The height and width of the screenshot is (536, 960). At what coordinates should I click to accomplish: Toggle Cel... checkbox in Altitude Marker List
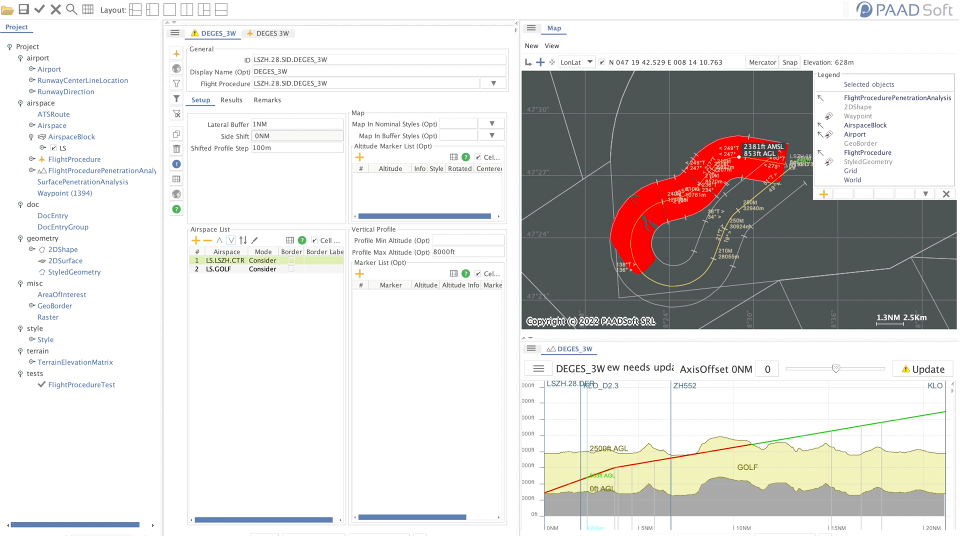point(478,157)
